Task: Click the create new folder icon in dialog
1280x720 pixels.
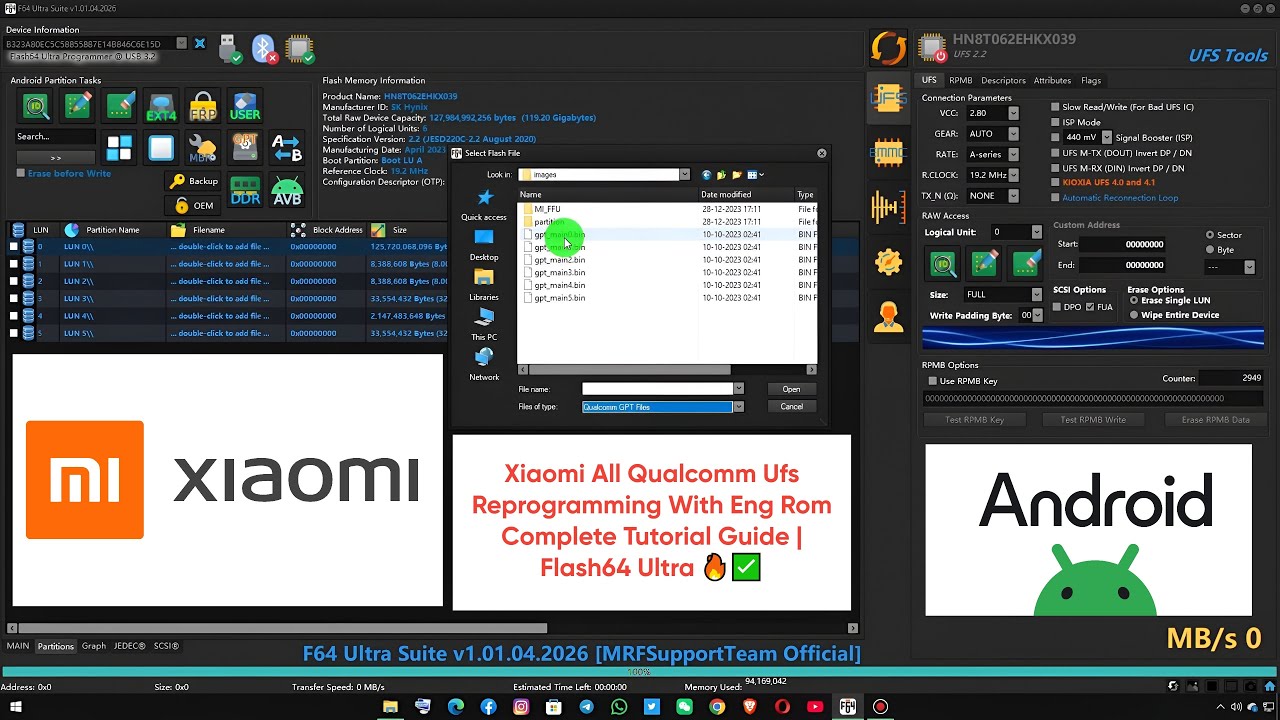Action: pyautogui.click(x=736, y=175)
